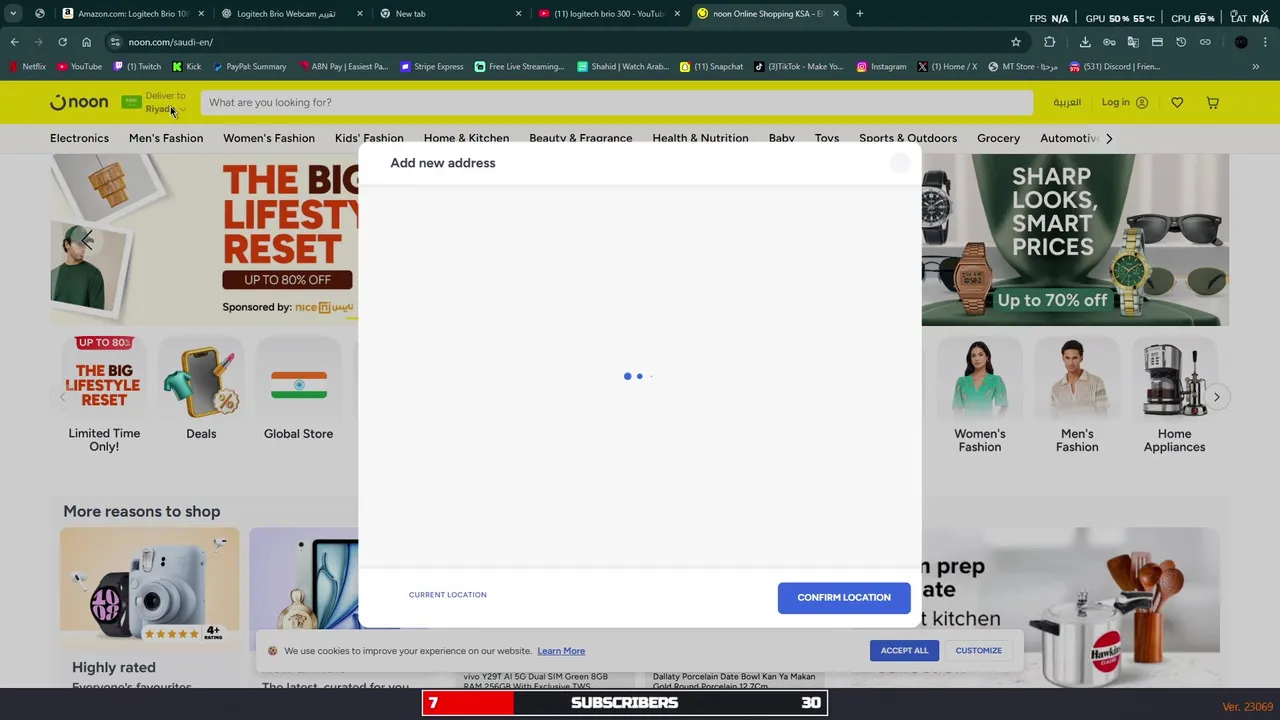Image resolution: width=1280 pixels, height=720 pixels.
Task: Open the Deals category thumbnail
Action: click(201, 388)
